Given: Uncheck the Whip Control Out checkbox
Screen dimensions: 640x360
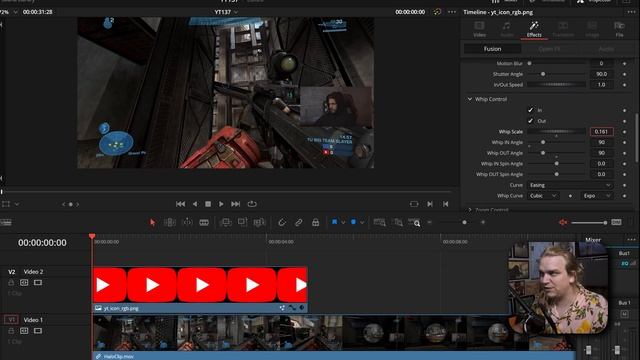Looking at the screenshot, I should [x=530, y=121].
